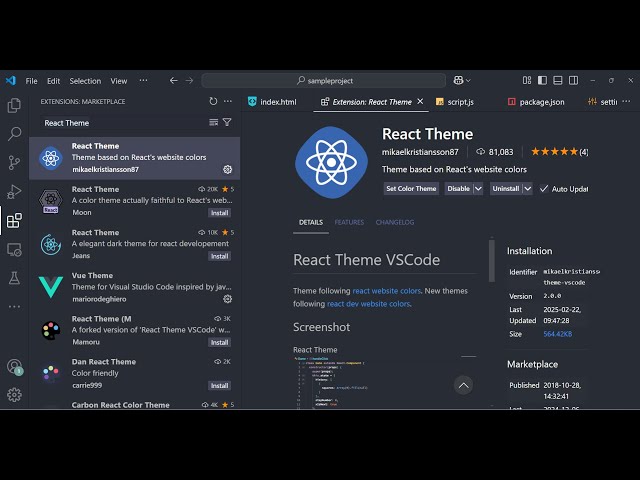Open the dropdown arrow next to Uninstall

527,188
